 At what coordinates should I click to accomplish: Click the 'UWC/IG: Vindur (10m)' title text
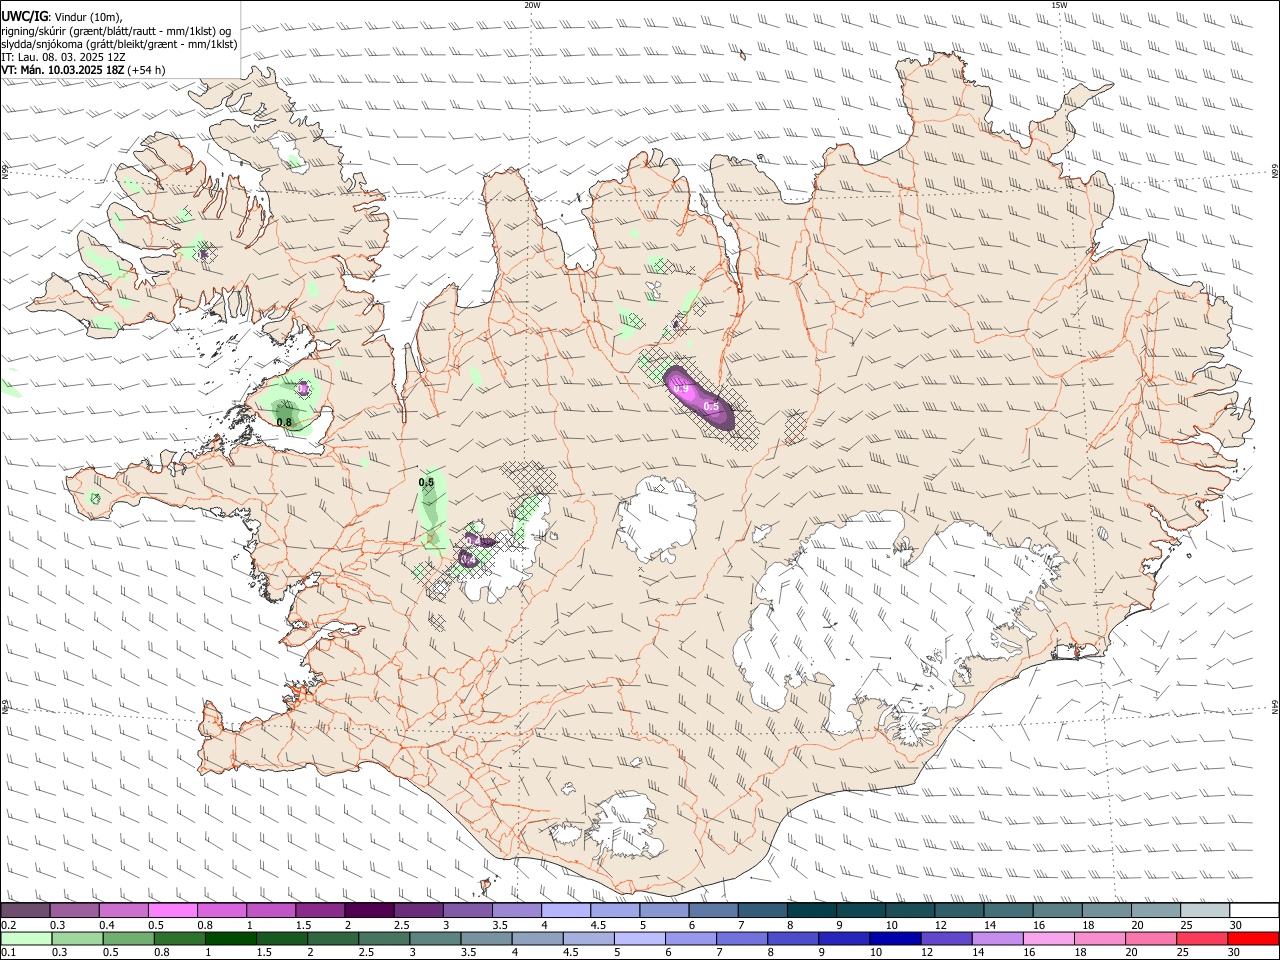coord(61,16)
